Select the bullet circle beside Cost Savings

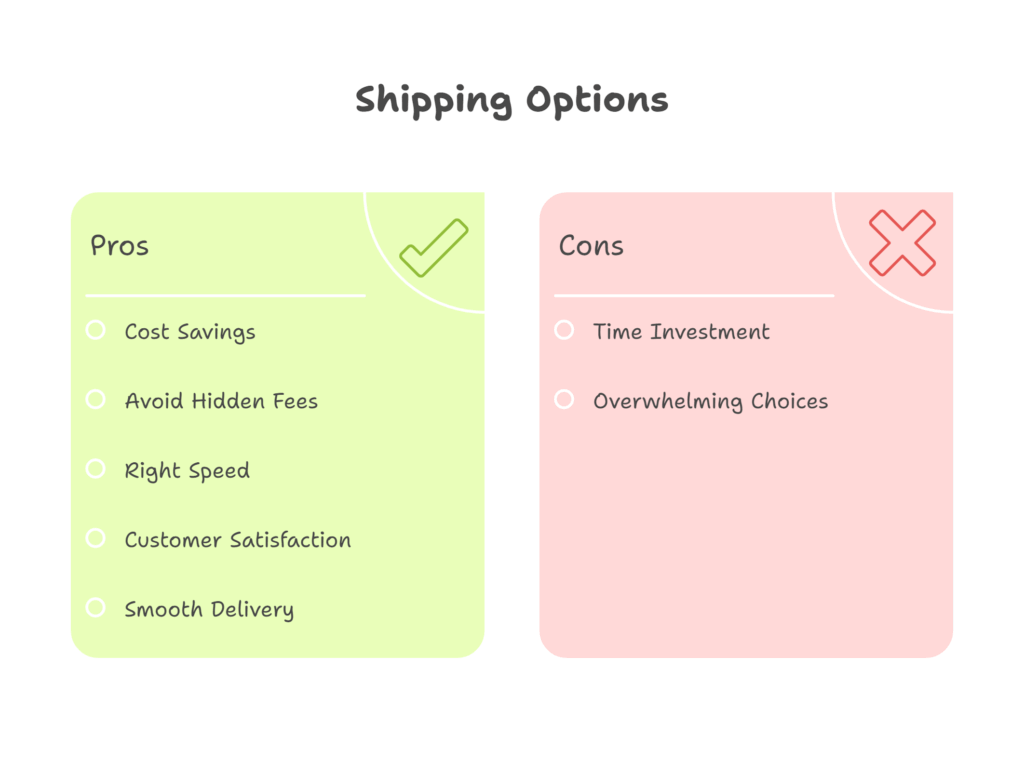pos(96,330)
